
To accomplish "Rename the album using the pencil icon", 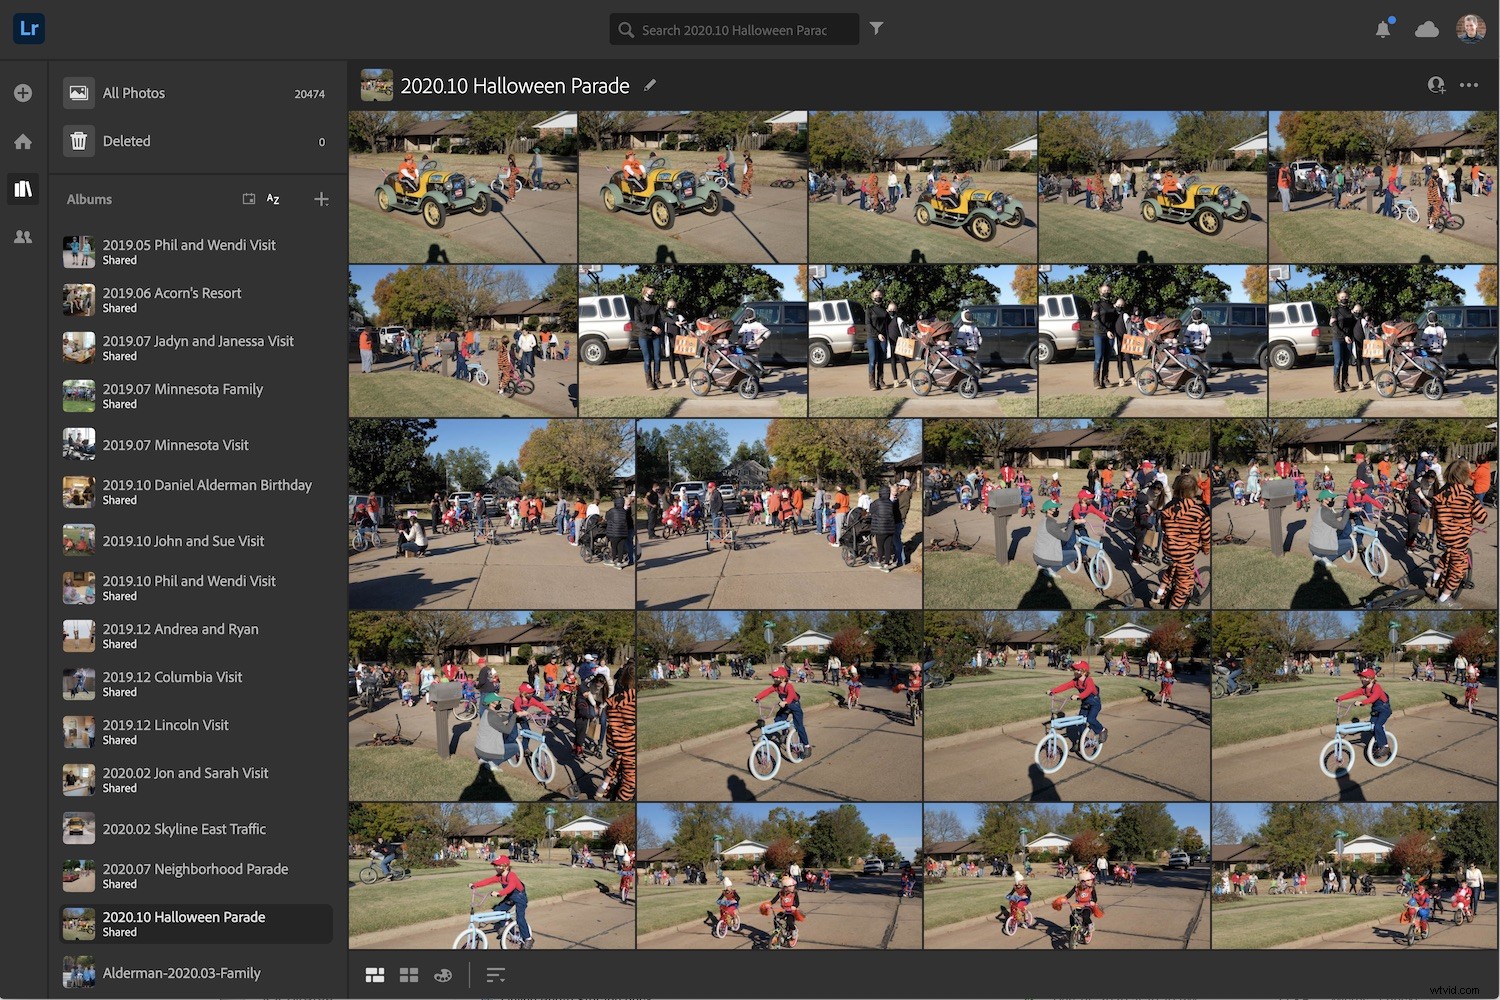I will coord(650,86).
